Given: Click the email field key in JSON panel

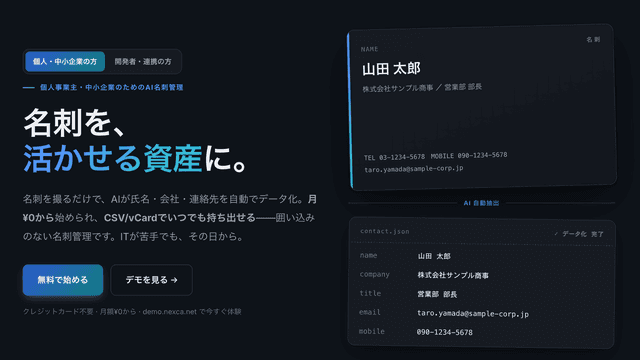Looking at the screenshot, I should (370, 312).
